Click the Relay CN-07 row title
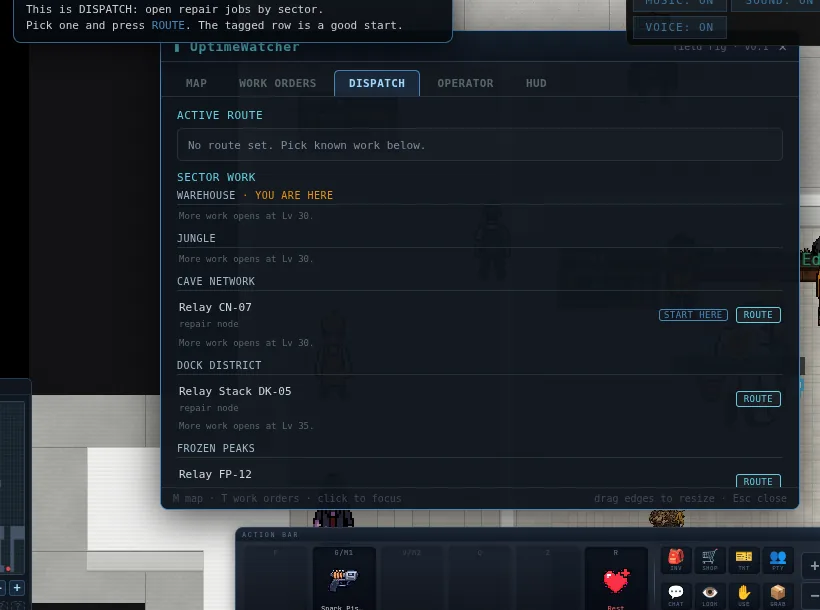 [215, 307]
